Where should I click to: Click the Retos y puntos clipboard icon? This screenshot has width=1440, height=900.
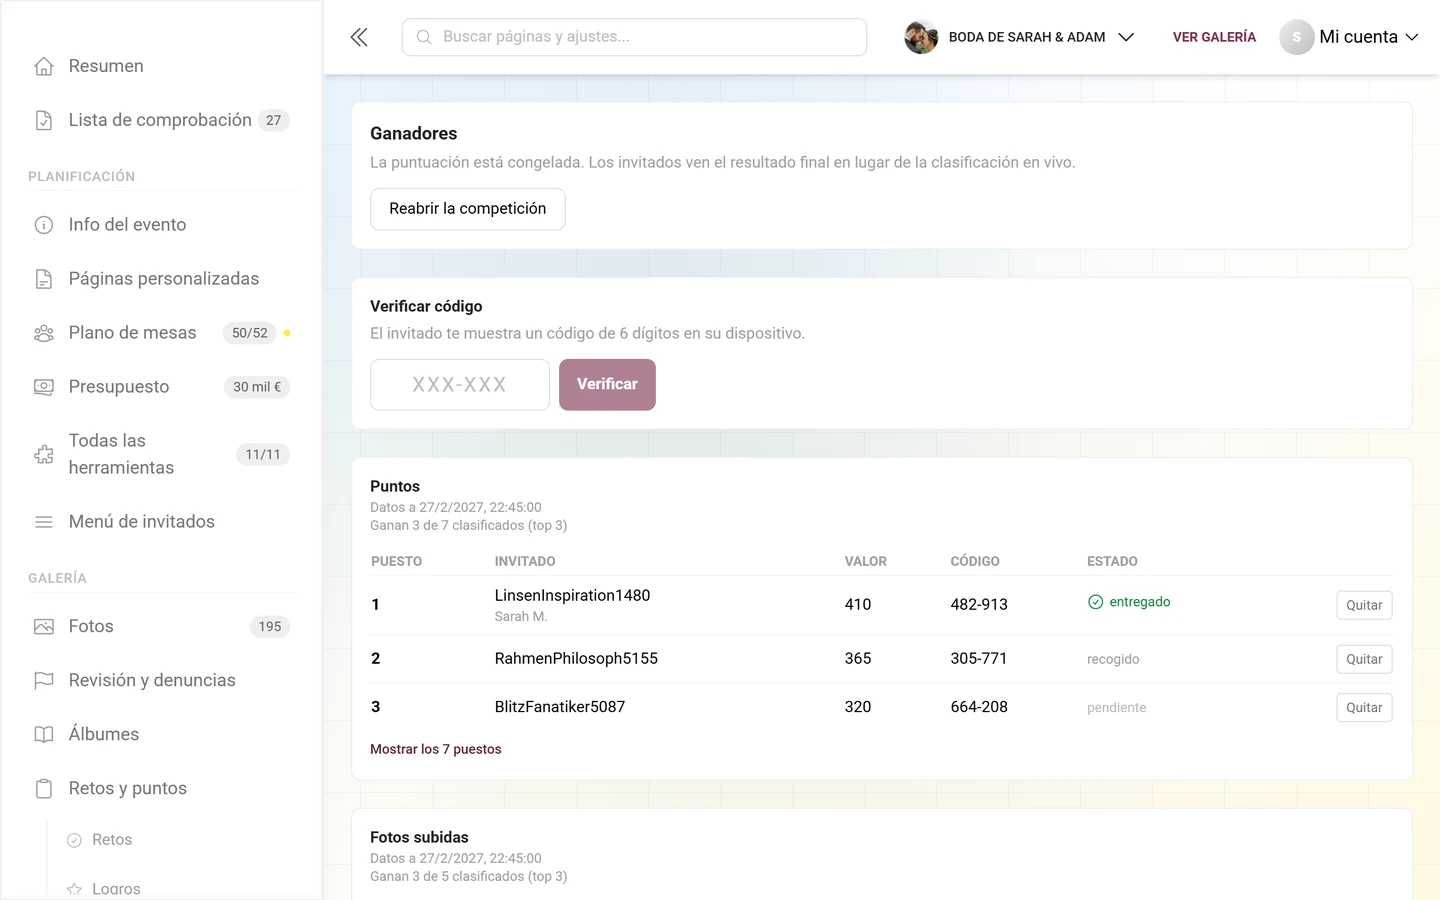pyautogui.click(x=44, y=788)
